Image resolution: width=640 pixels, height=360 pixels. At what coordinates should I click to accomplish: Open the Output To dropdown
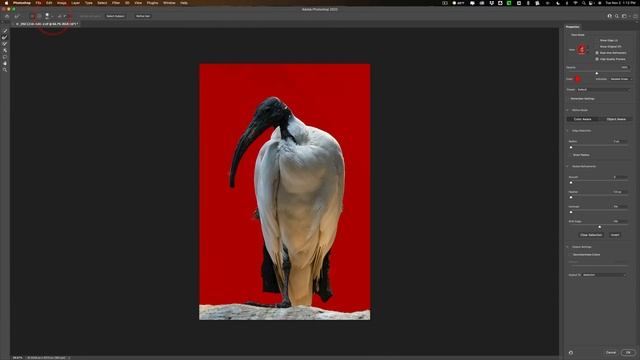[x=604, y=275]
